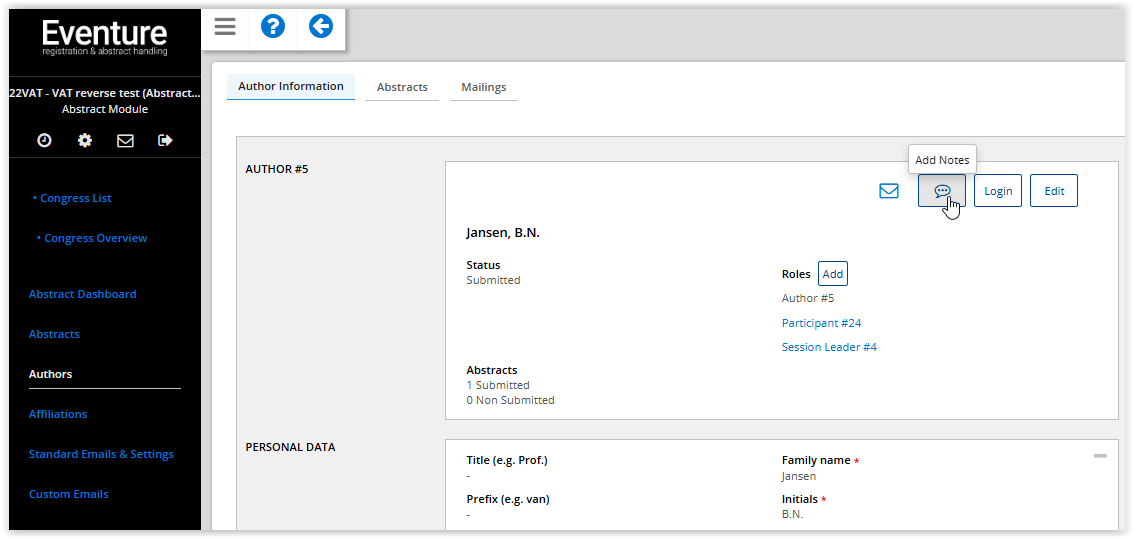Click the Add button next to Roles
Screen dimensions: 1133x538
tap(833, 274)
